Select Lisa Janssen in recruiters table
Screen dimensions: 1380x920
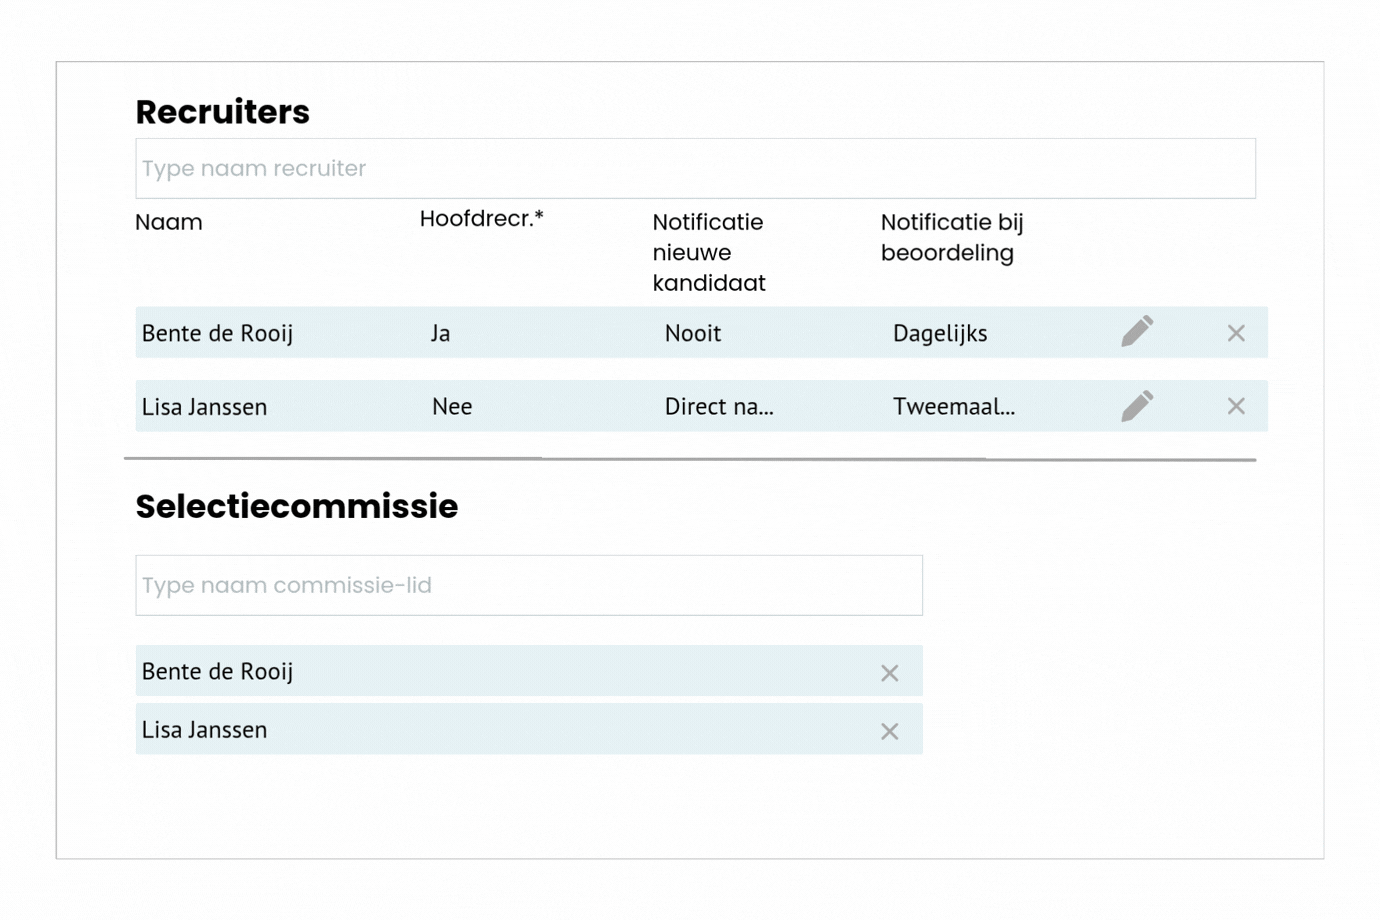tap(204, 406)
